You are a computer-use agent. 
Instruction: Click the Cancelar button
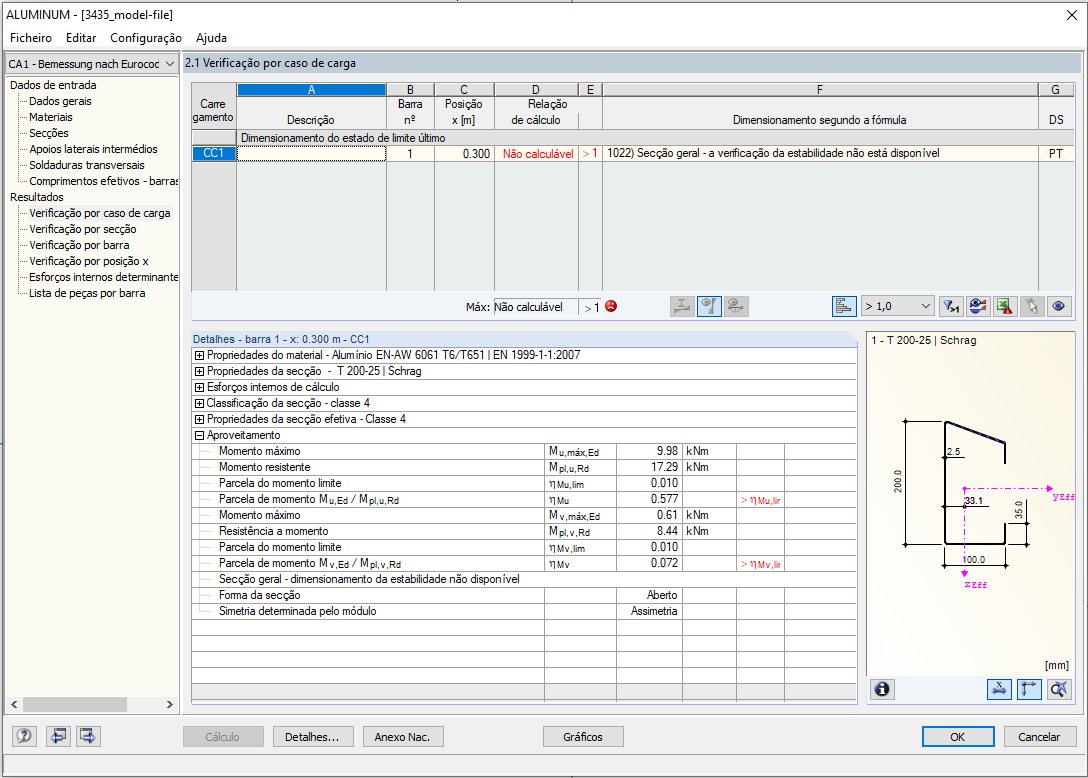[1039, 736]
